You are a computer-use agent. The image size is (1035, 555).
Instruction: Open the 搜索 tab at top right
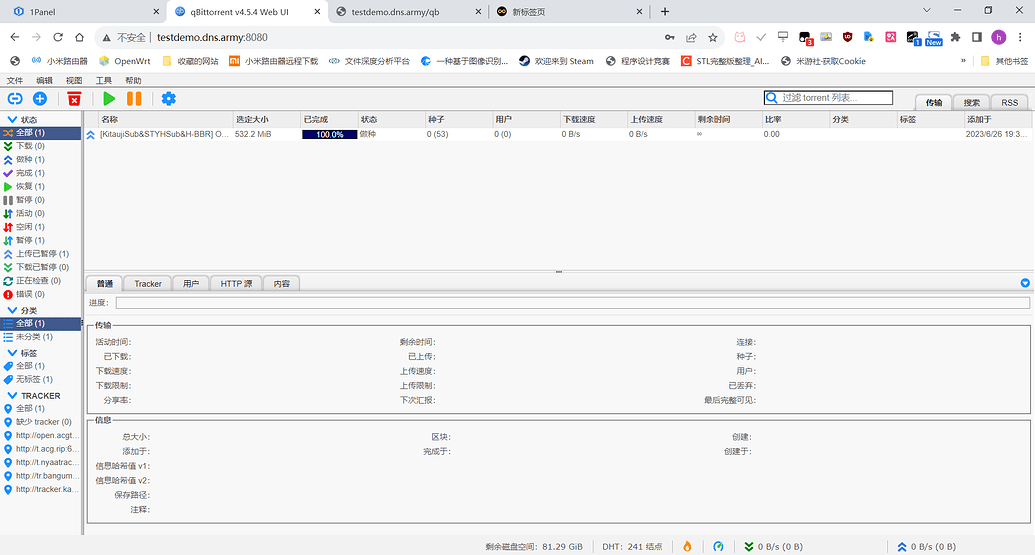[972, 102]
